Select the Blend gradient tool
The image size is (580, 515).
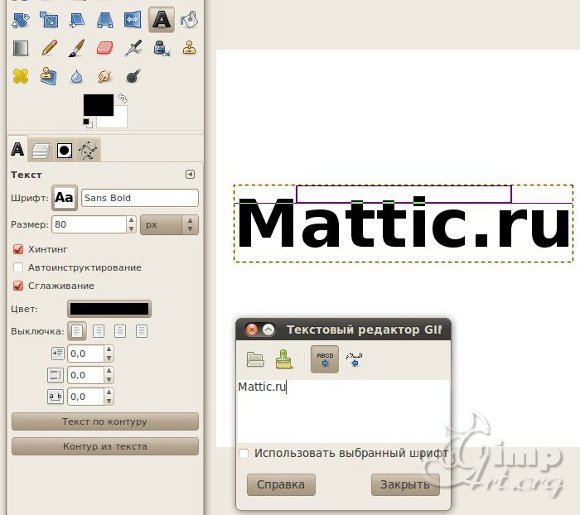(x=21, y=48)
